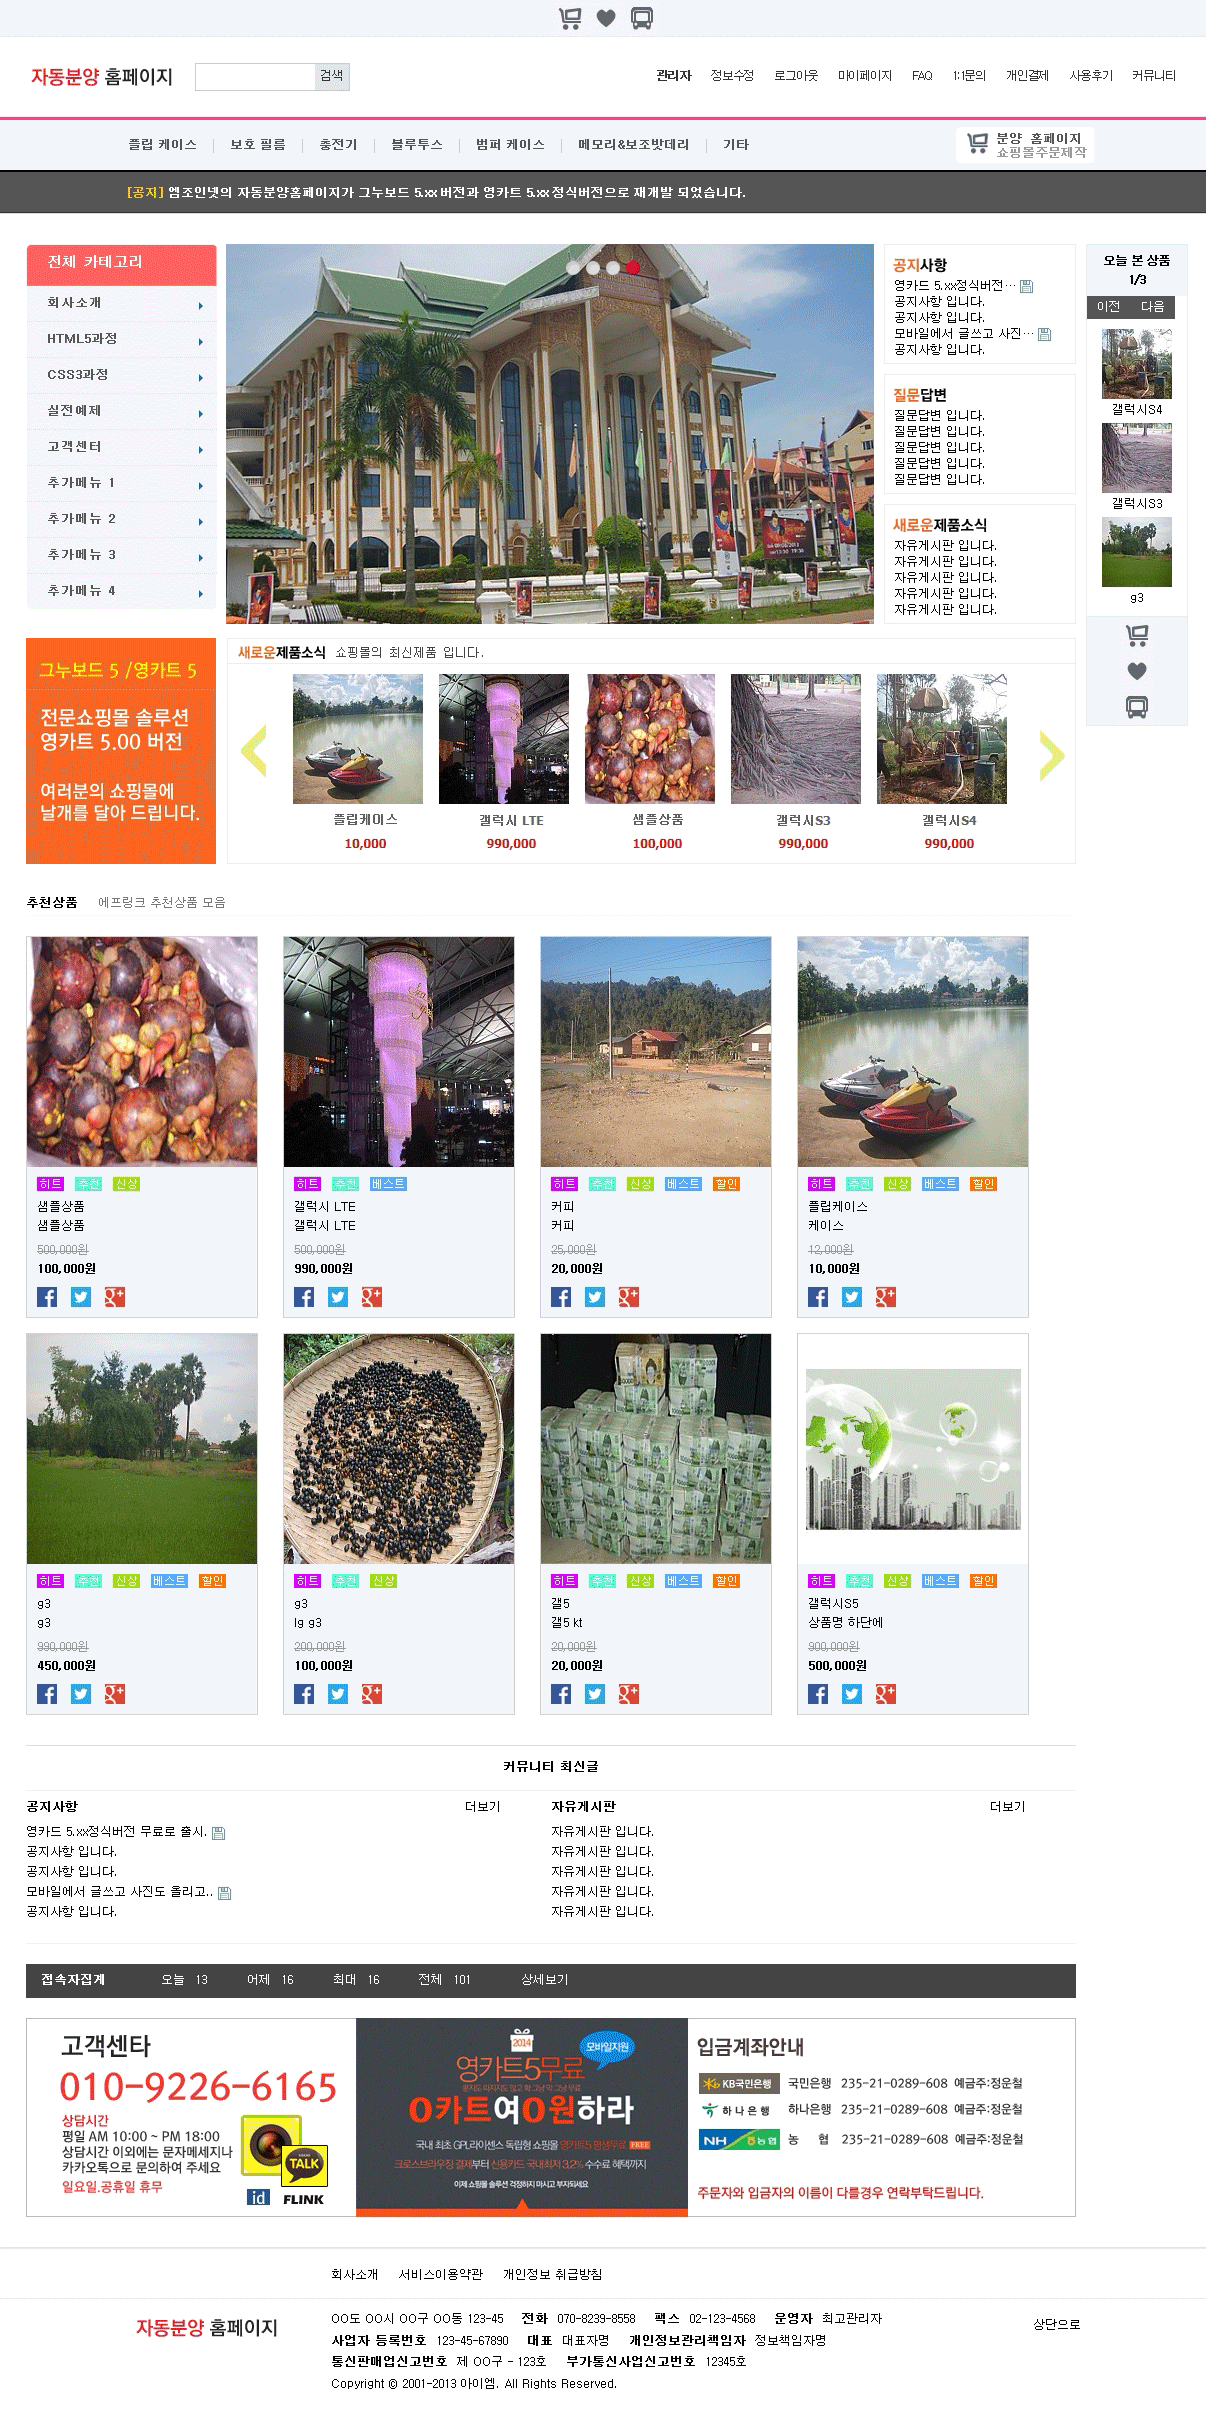Expand the 고객센터 category item
The height and width of the screenshot is (2435, 1206).
(121, 447)
